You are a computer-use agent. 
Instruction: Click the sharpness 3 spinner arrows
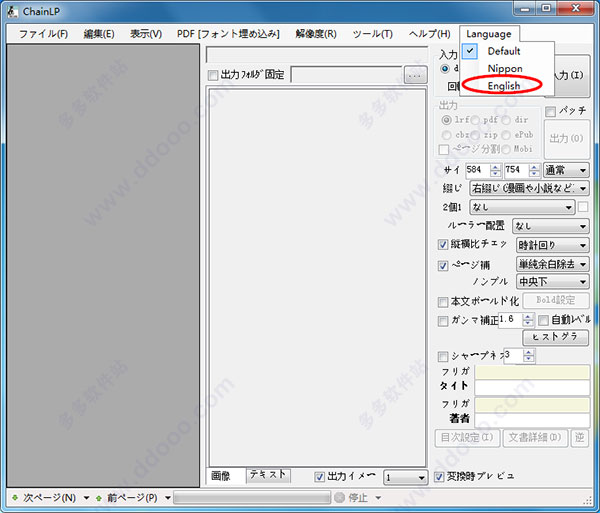click(x=528, y=356)
